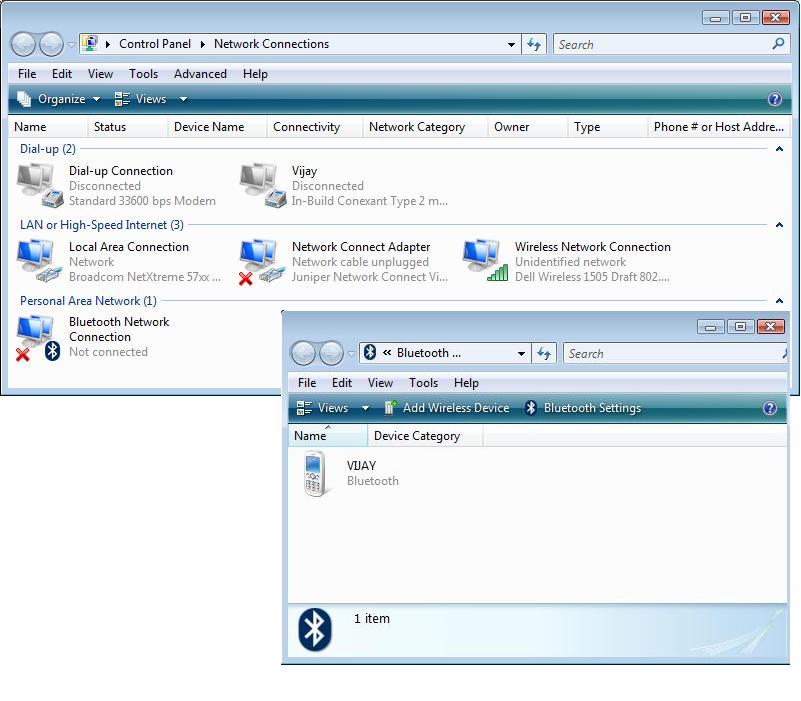Collapse the Dial-up group
Image resolution: width=801 pixels, height=701 pixels.
click(x=779, y=149)
